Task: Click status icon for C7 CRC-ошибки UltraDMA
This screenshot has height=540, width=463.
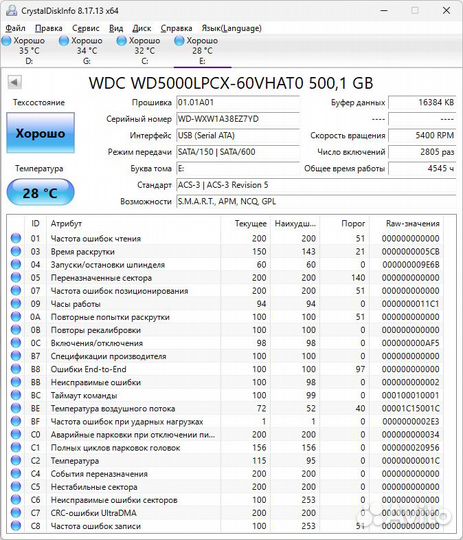Action: pyautogui.click(x=16, y=513)
